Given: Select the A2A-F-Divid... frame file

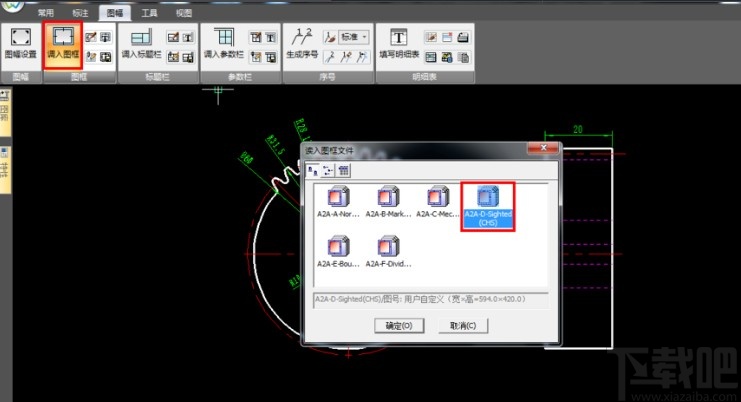Looking at the screenshot, I should [388, 252].
